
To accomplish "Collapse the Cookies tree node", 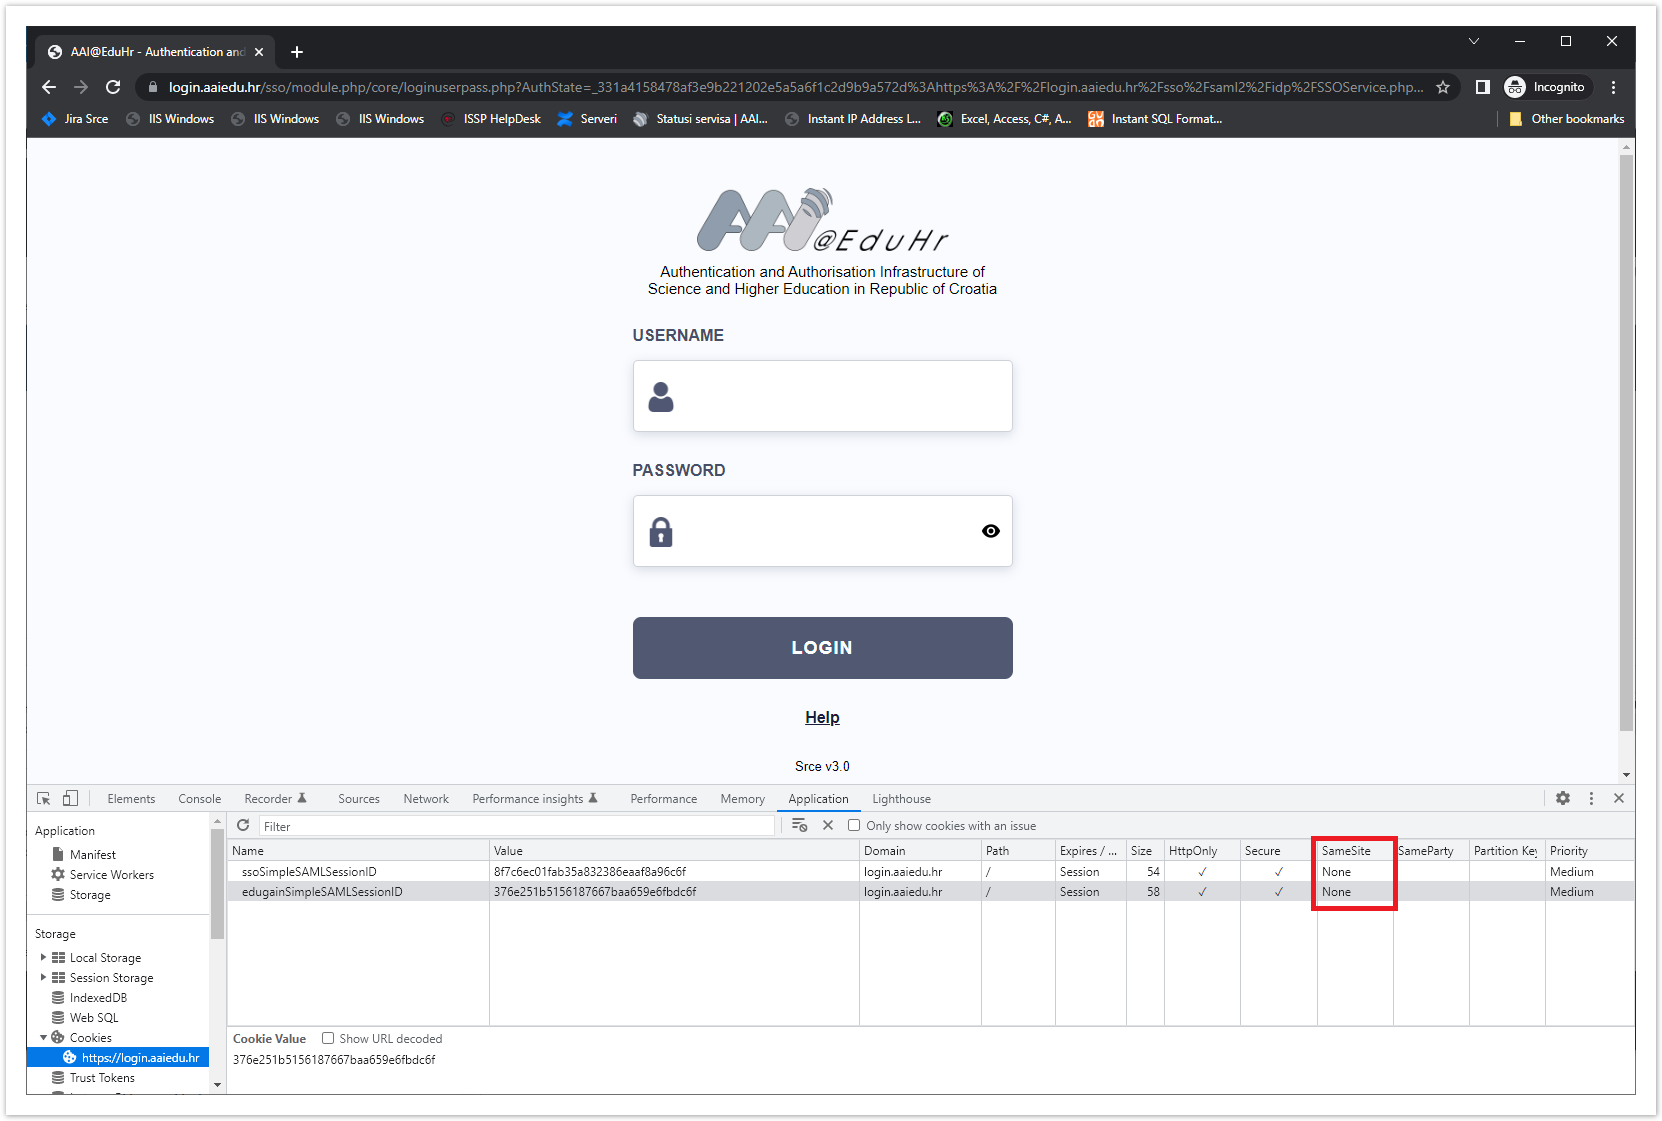I will (x=43, y=1038).
